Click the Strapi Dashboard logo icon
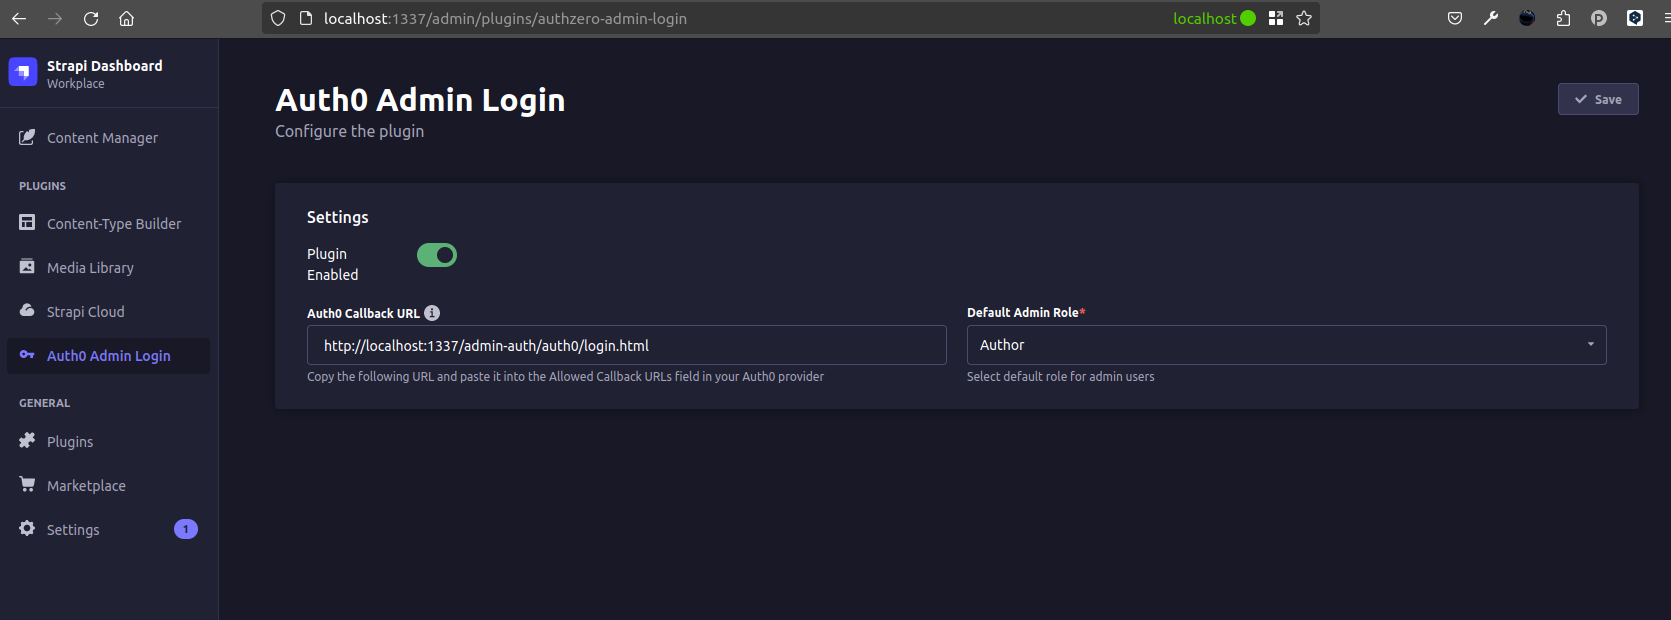Image resolution: width=1671 pixels, height=620 pixels. [23, 72]
